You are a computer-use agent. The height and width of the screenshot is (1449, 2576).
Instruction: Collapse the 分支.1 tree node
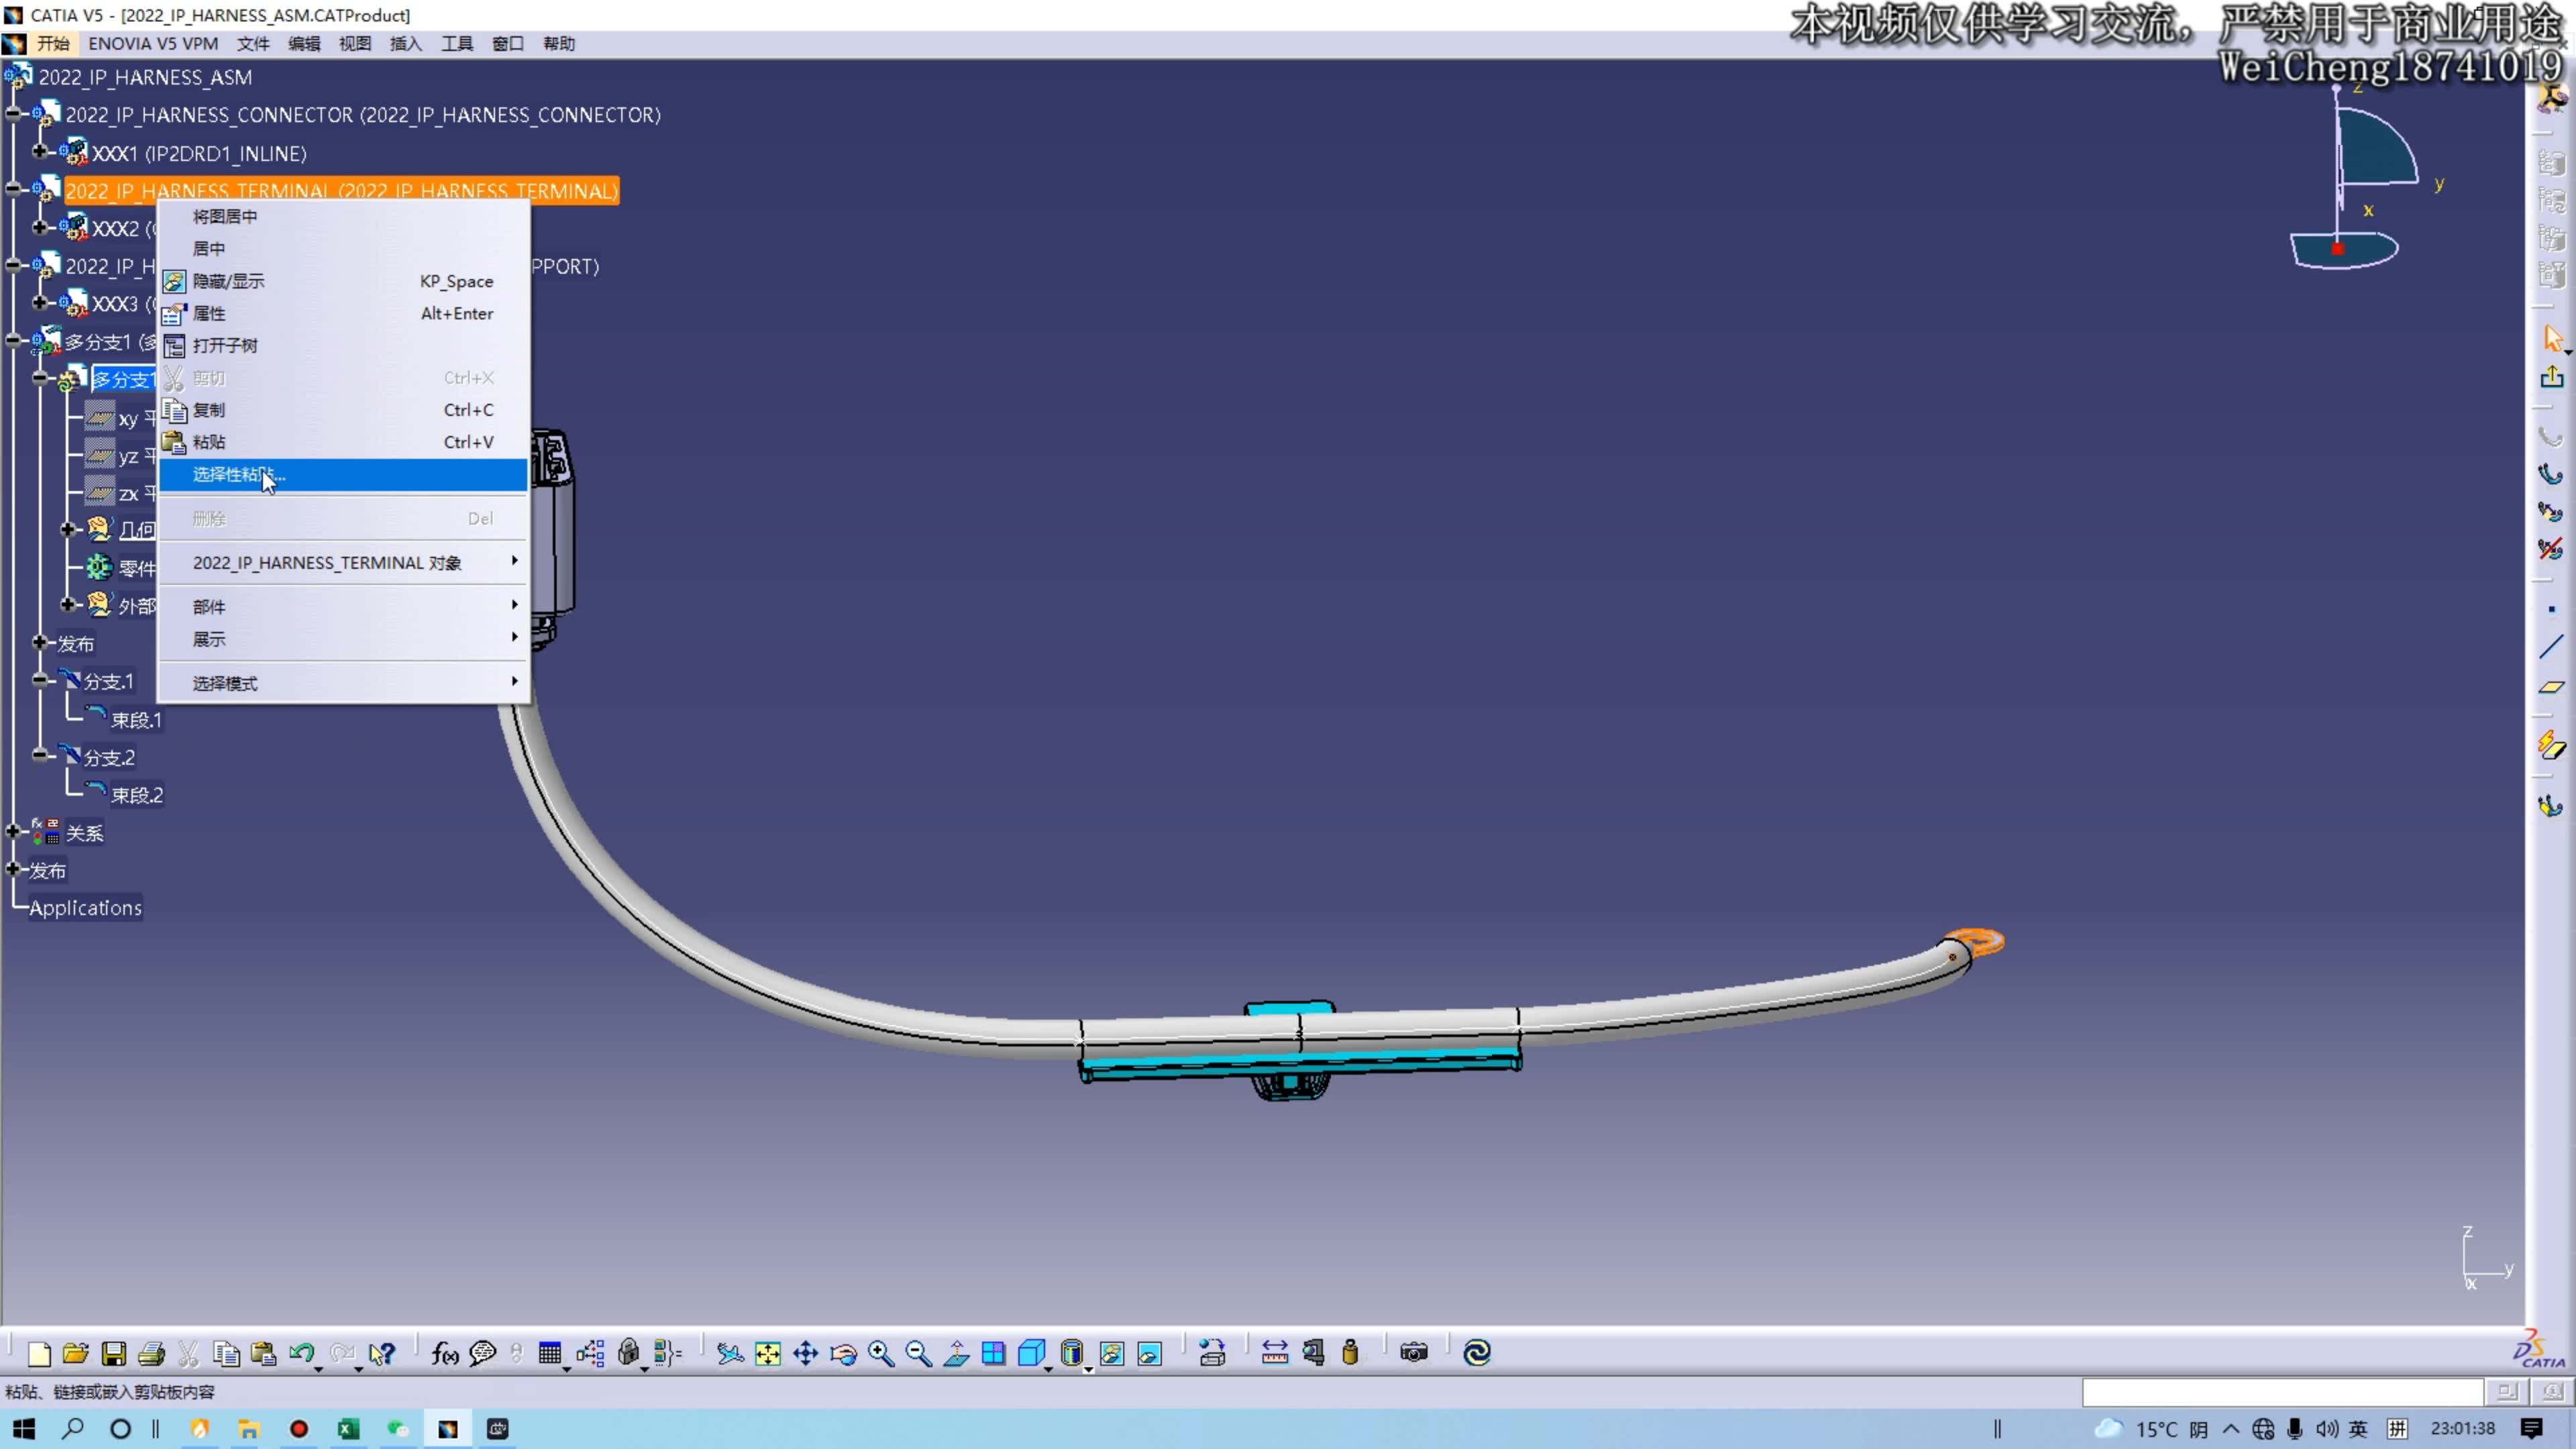(x=40, y=680)
